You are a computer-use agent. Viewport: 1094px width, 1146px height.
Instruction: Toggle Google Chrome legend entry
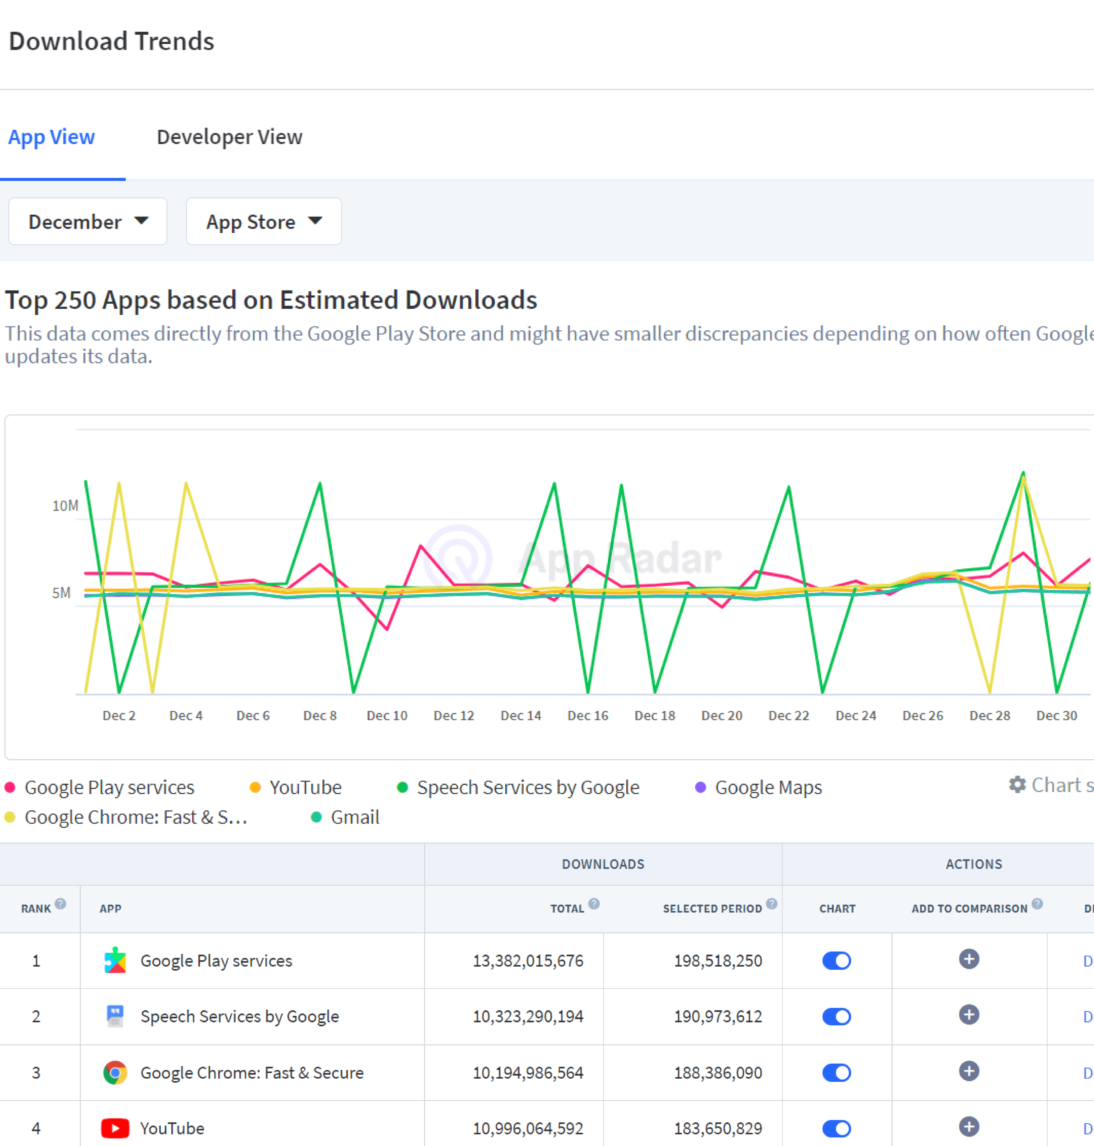(x=126, y=817)
